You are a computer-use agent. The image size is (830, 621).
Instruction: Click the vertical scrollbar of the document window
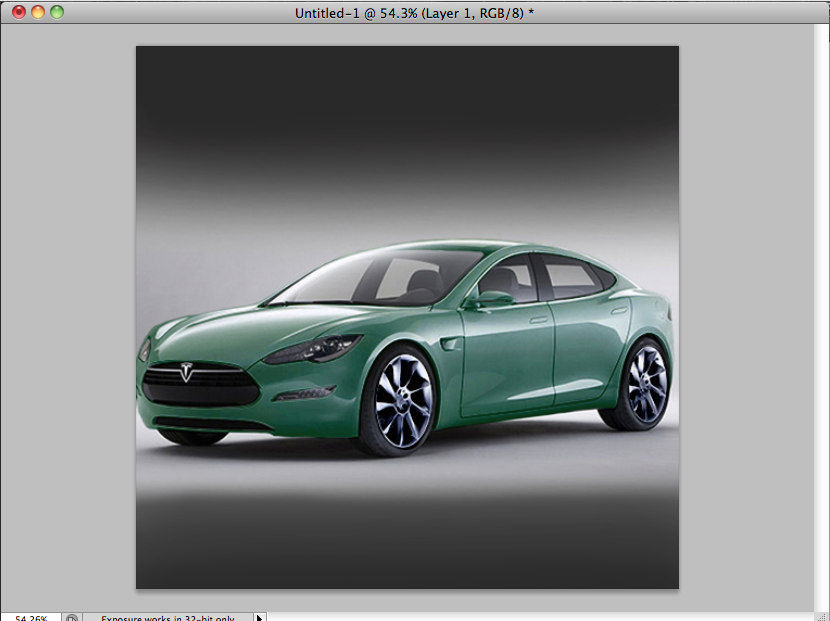(822, 317)
